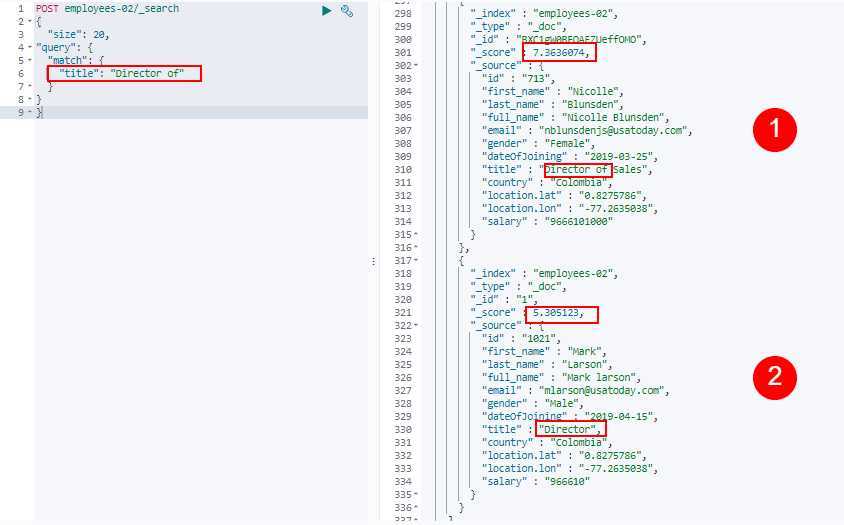This screenshot has height=525, width=844.
Task: Click the score value 7.3636074
Action: coord(558,52)
